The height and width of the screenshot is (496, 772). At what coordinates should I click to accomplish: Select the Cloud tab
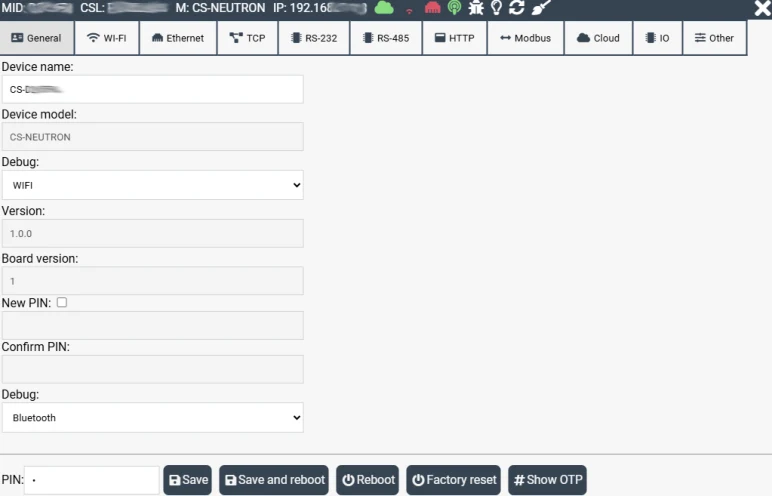click(x=598, y=38)
